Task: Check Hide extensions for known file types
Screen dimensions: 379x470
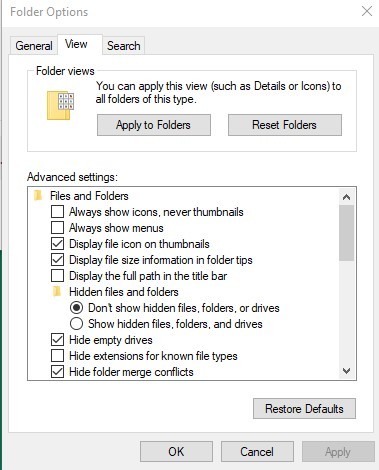Action: (x=57, y=356)
